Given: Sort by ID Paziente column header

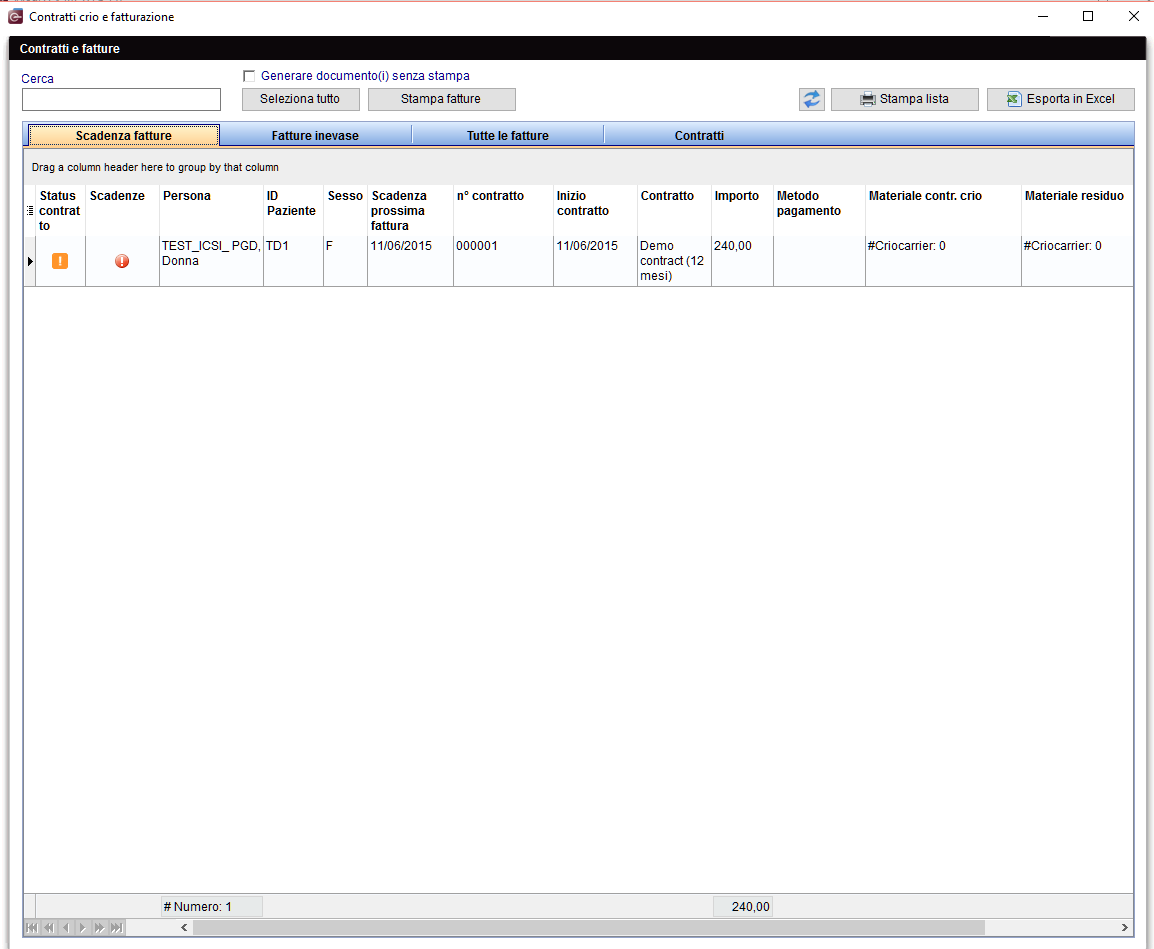Looking at the screenshot, I should click(x=294, y=211).
